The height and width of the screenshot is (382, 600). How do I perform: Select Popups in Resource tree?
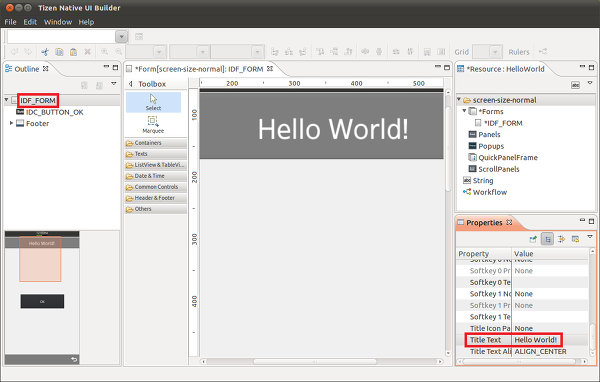491,146
